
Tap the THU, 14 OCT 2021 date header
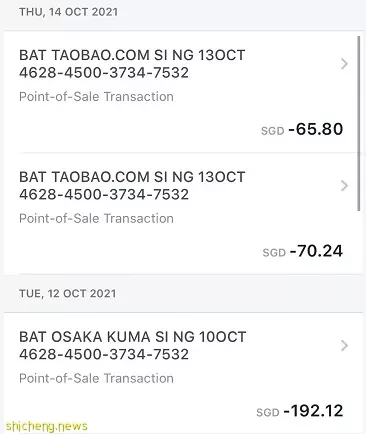coord(68,12)
